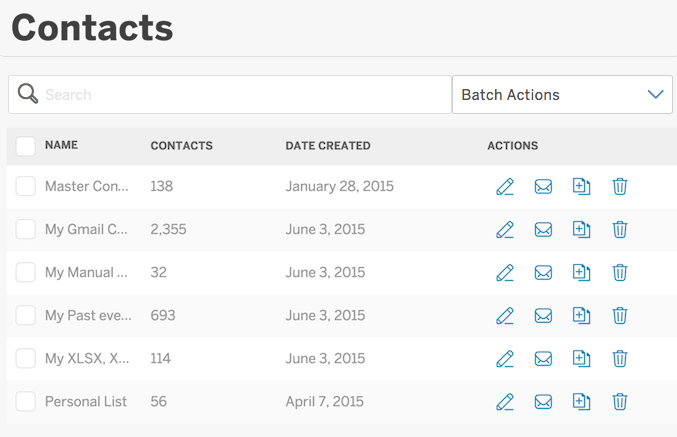
Task: Click the search magnifier icon
Action: 28,94
